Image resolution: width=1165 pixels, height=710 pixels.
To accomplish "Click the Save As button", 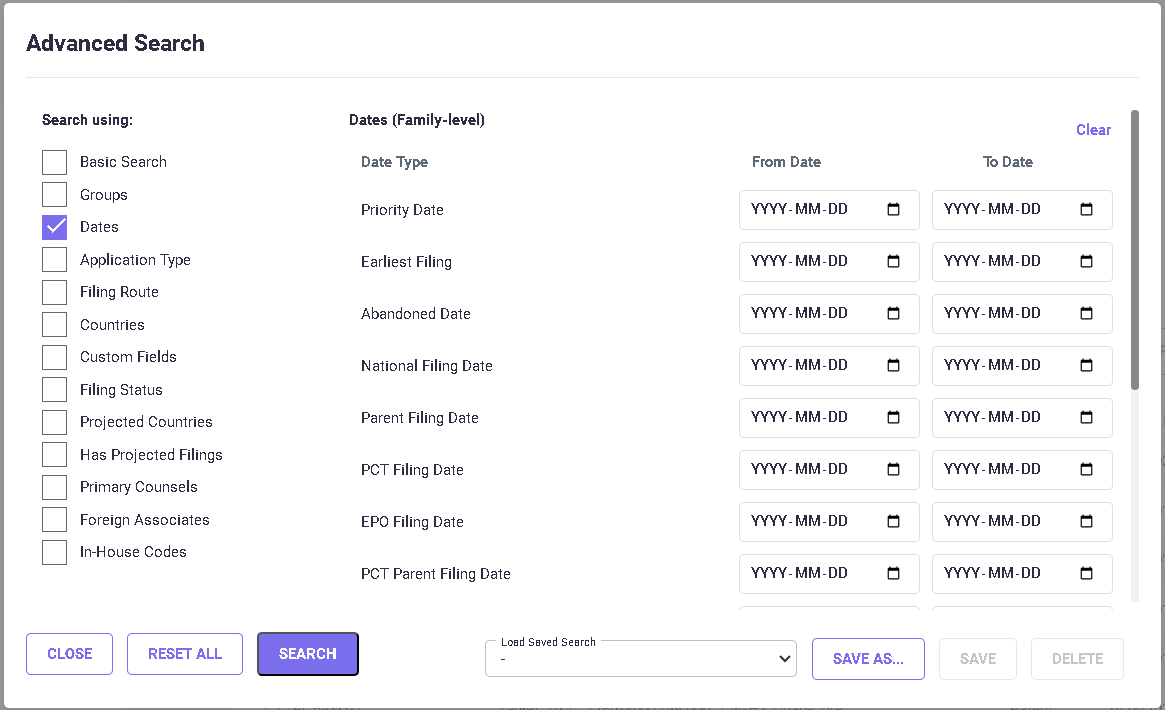I will point(867,659).
